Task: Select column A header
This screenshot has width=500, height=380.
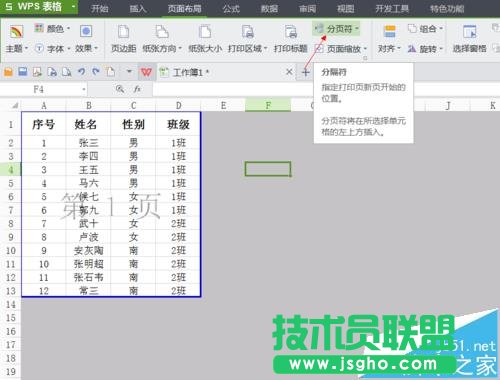Action: pyautogui.click(x=44, y=106)
